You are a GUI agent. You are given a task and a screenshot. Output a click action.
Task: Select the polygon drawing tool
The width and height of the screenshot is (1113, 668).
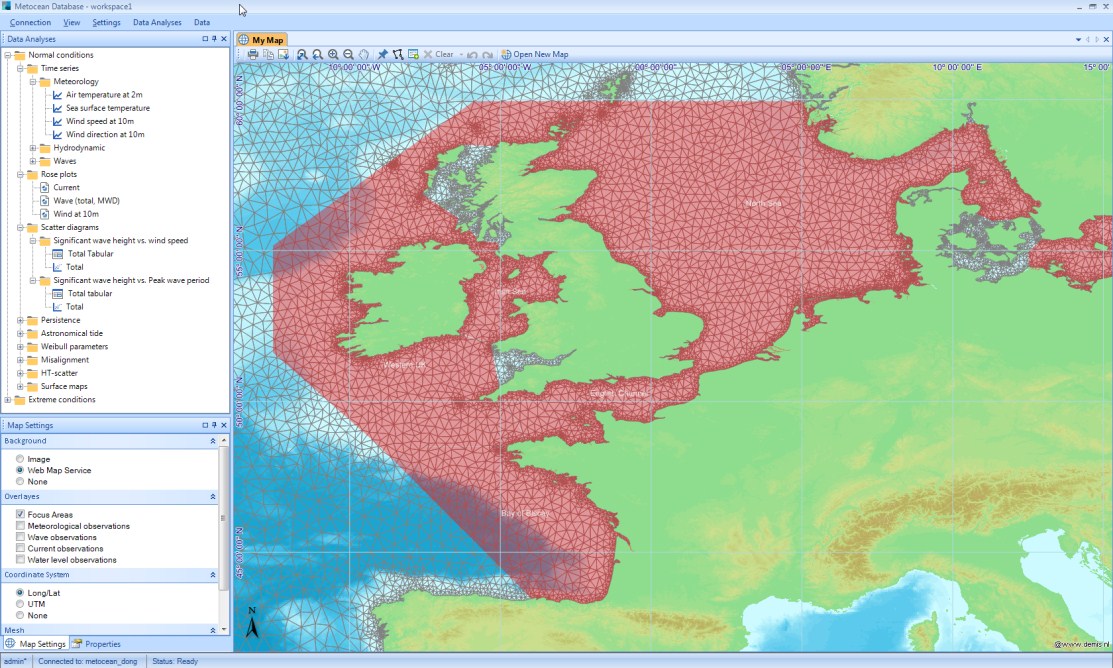point(398,54)
